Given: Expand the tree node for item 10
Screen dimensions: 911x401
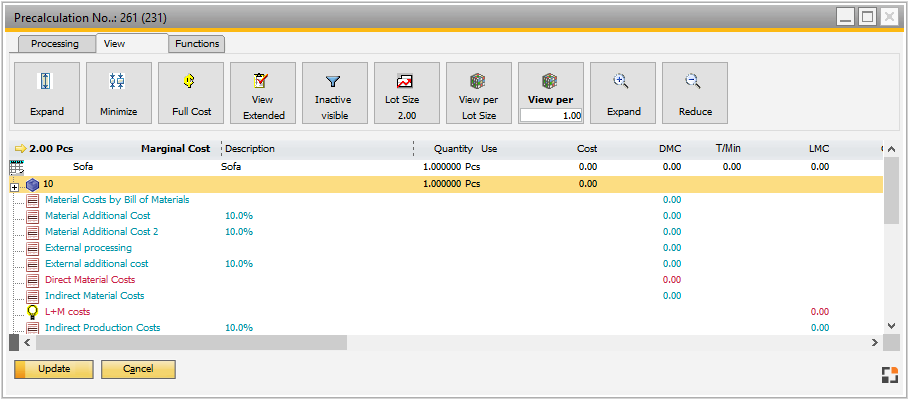Looking at the screenshot, I should click(x=15, y=185).
